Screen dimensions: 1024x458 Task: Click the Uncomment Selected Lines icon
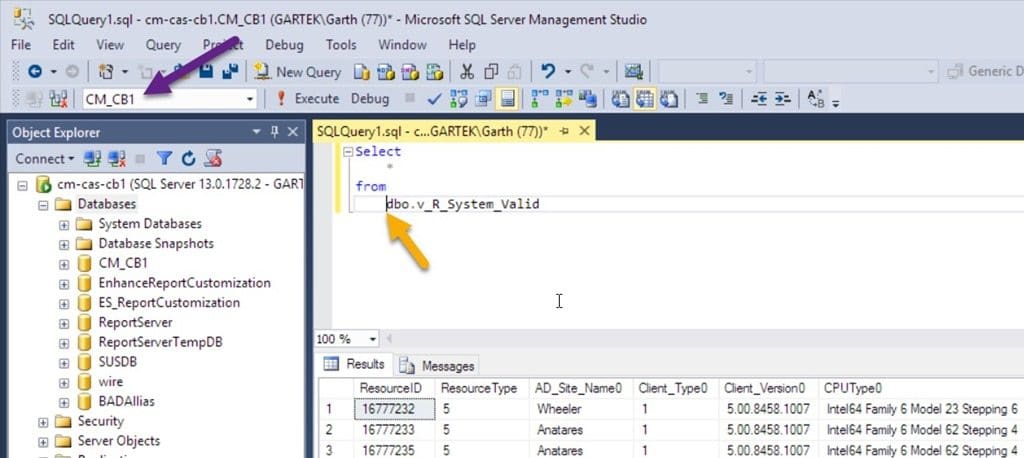click(x=726, y=99)
